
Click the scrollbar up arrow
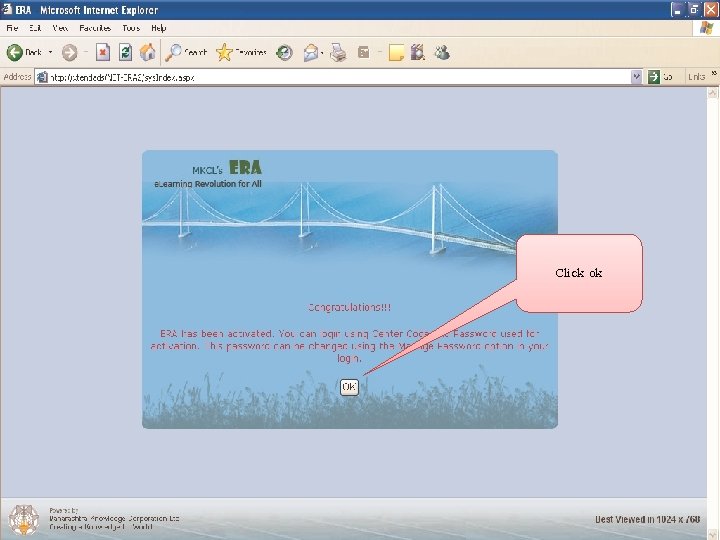click(x=712, y=93)
